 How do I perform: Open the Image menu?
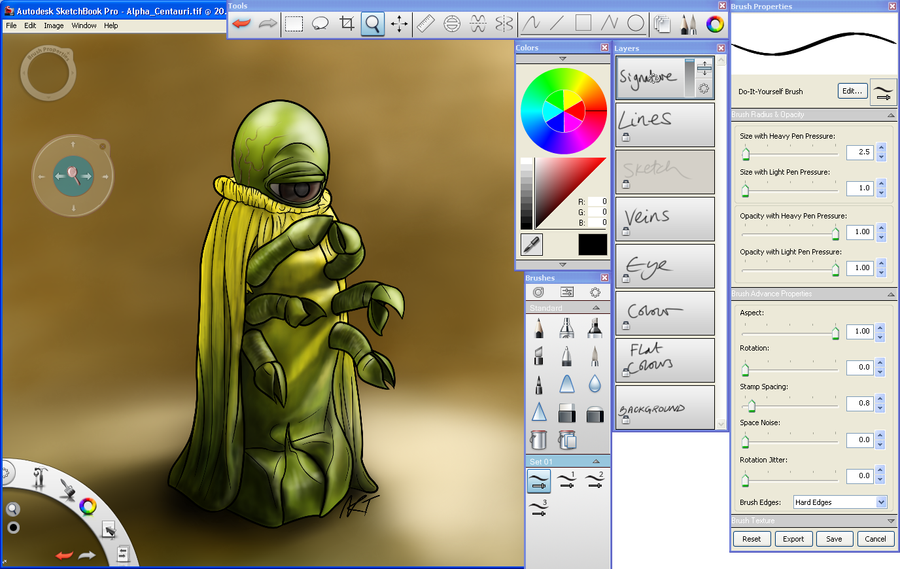tap(54, 26)
